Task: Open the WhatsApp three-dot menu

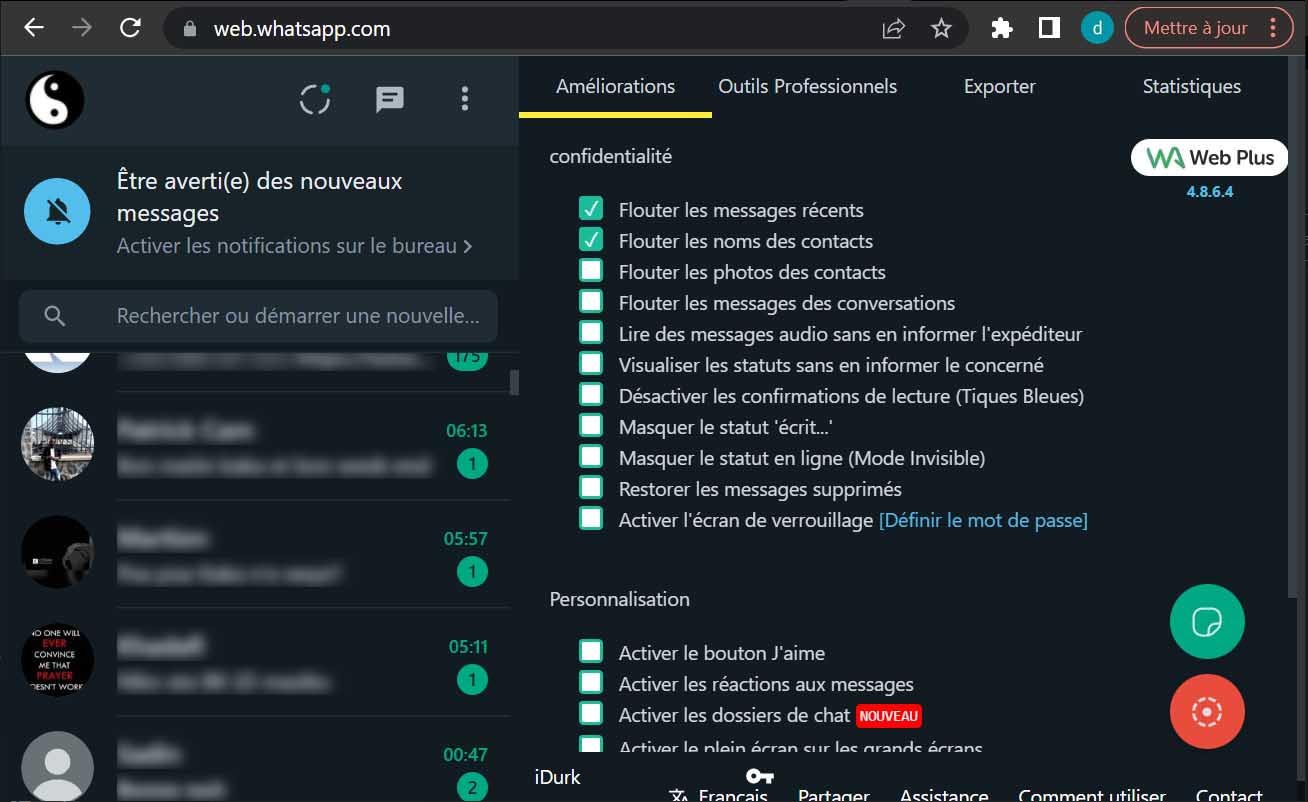Action: [x=464, y=99]
